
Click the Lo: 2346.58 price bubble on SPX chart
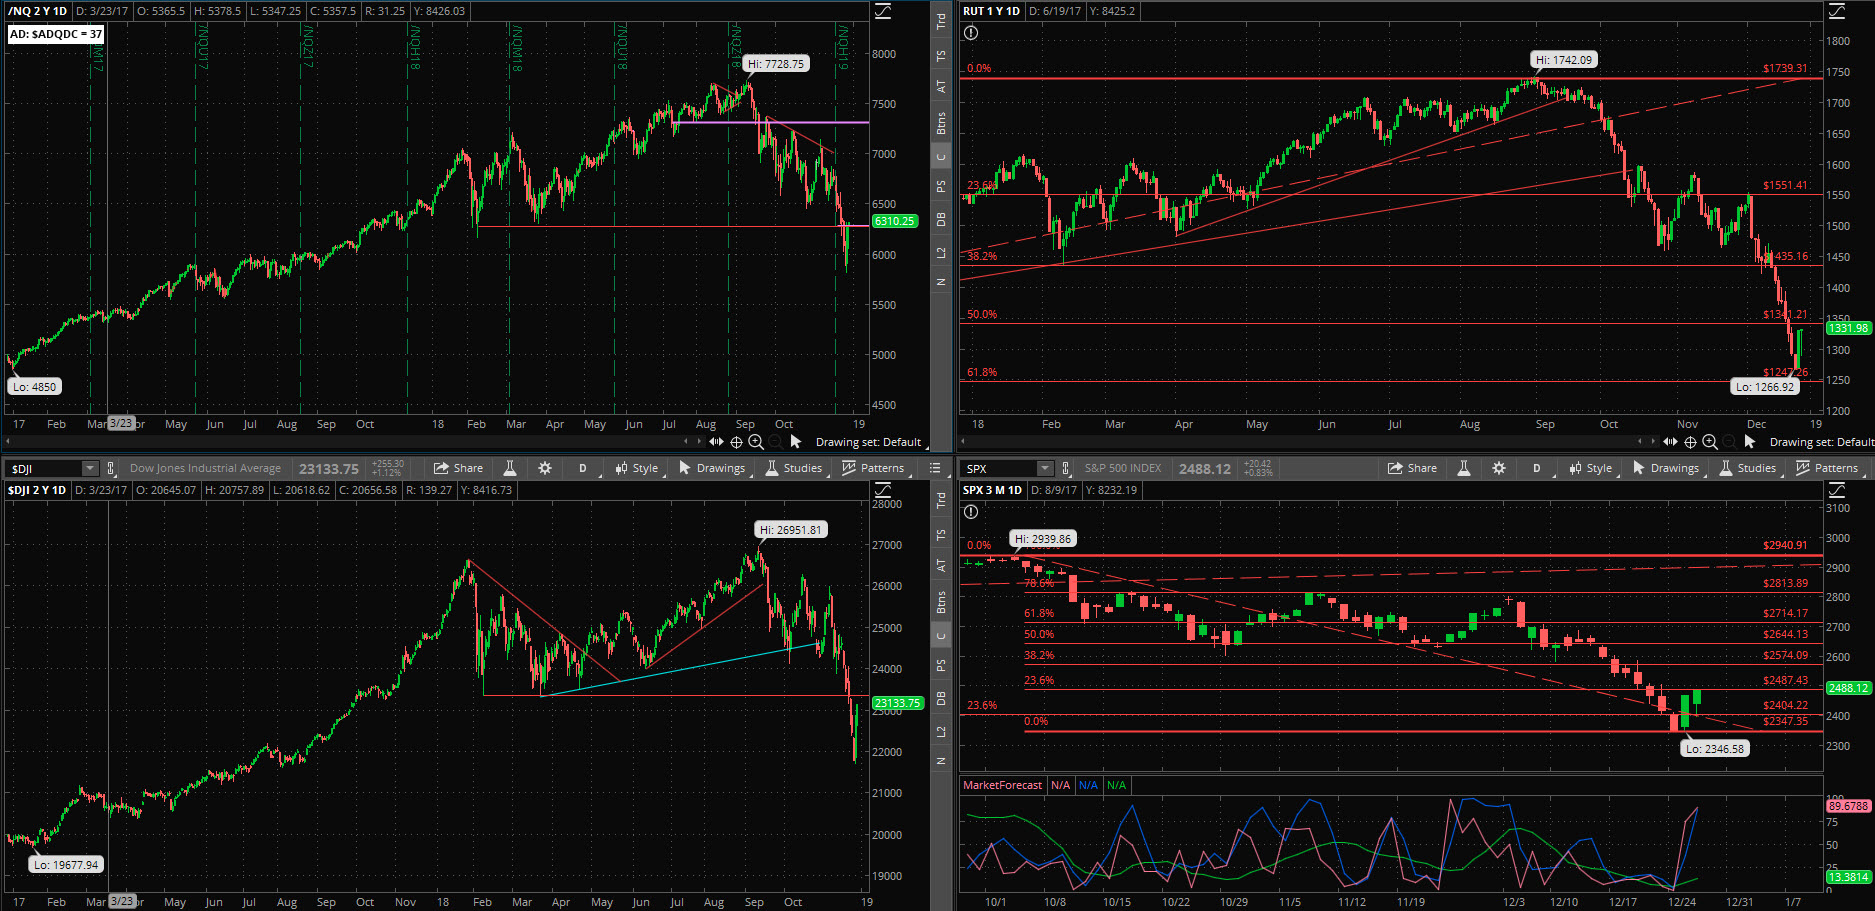1715,748
